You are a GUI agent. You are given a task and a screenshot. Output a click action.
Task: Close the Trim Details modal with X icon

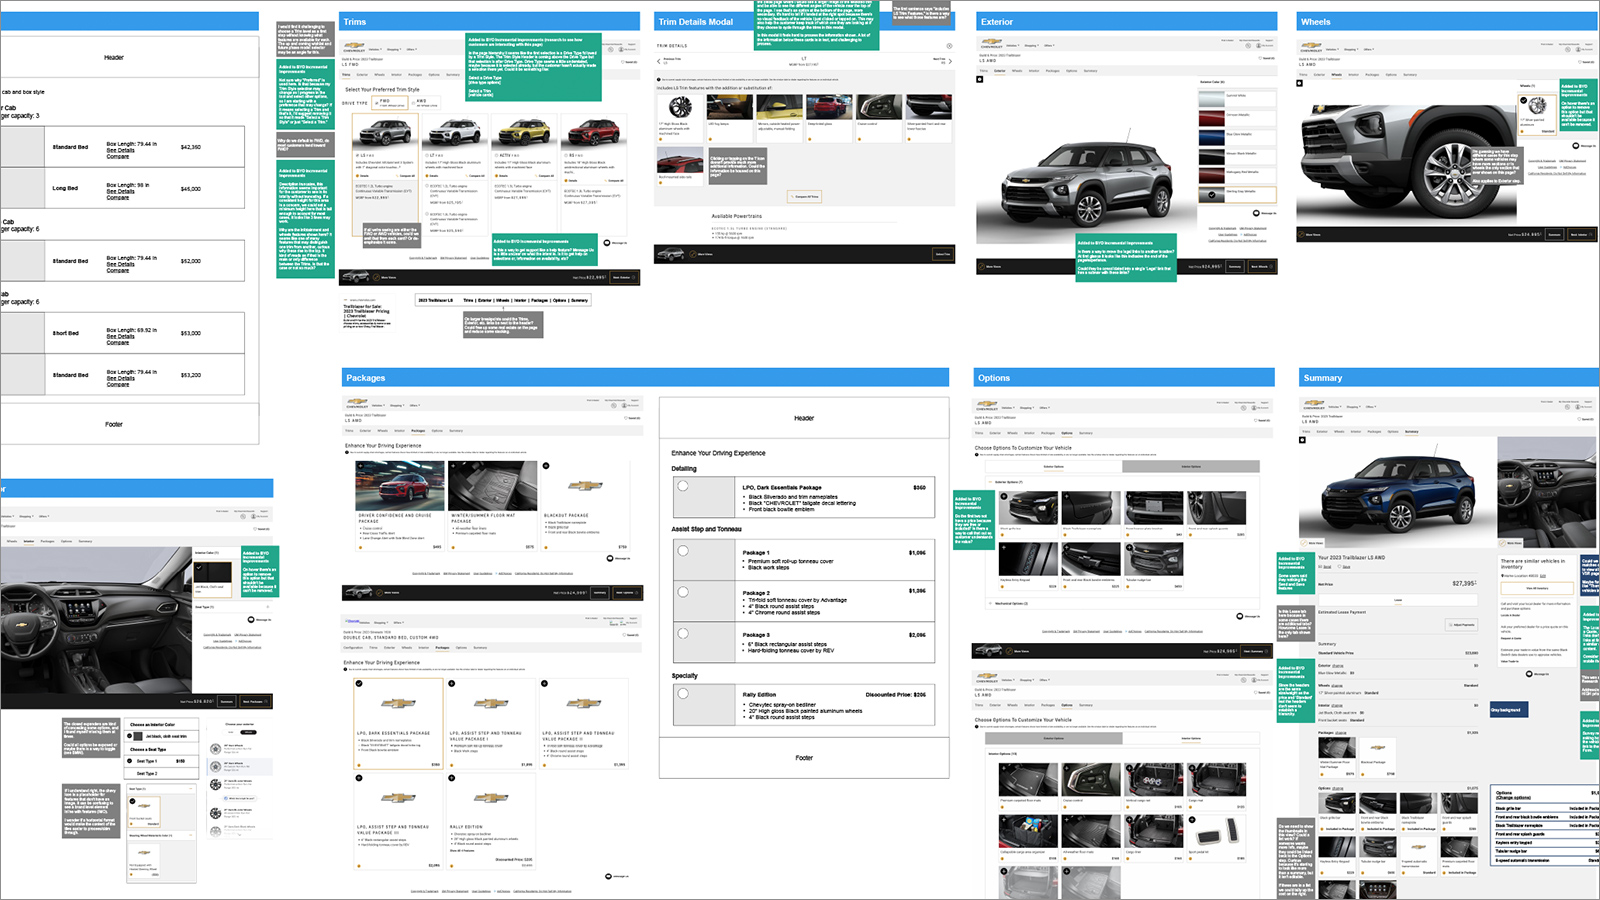949,46
